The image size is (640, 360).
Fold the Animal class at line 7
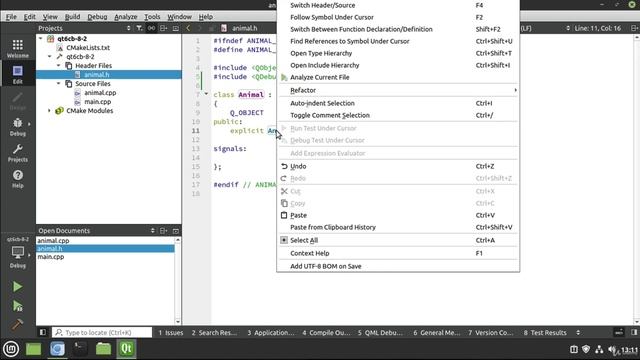(x=206, y=94)
